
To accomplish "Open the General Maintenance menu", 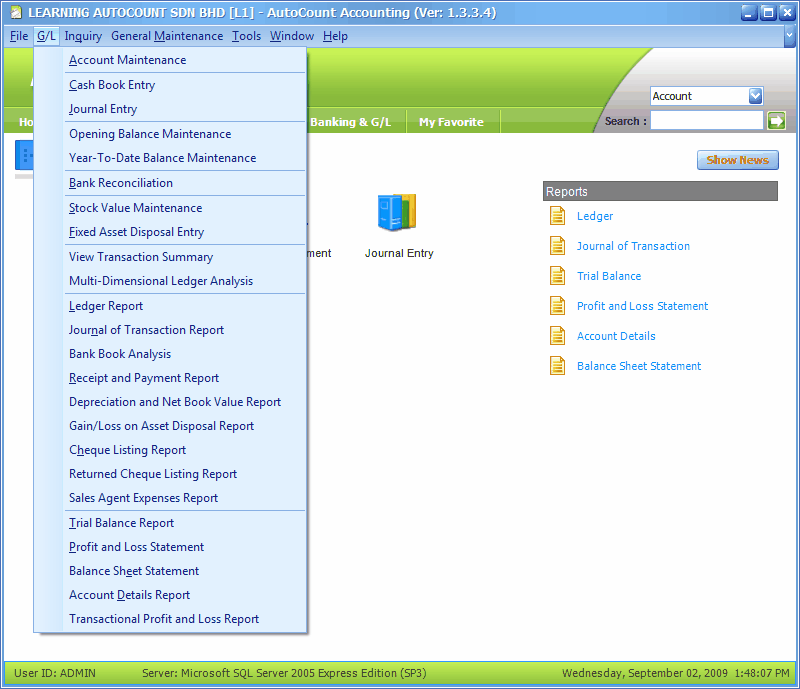I will click(x=167, y=36).
